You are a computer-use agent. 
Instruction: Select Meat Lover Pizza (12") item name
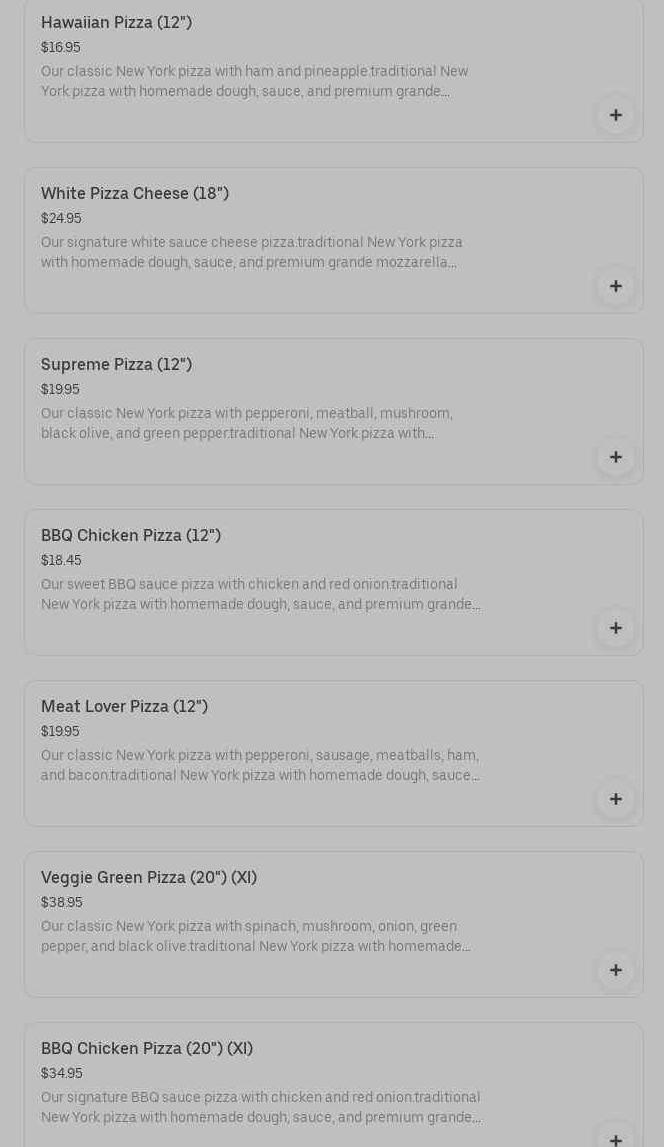pyautogui.click(x=124, y=707)
